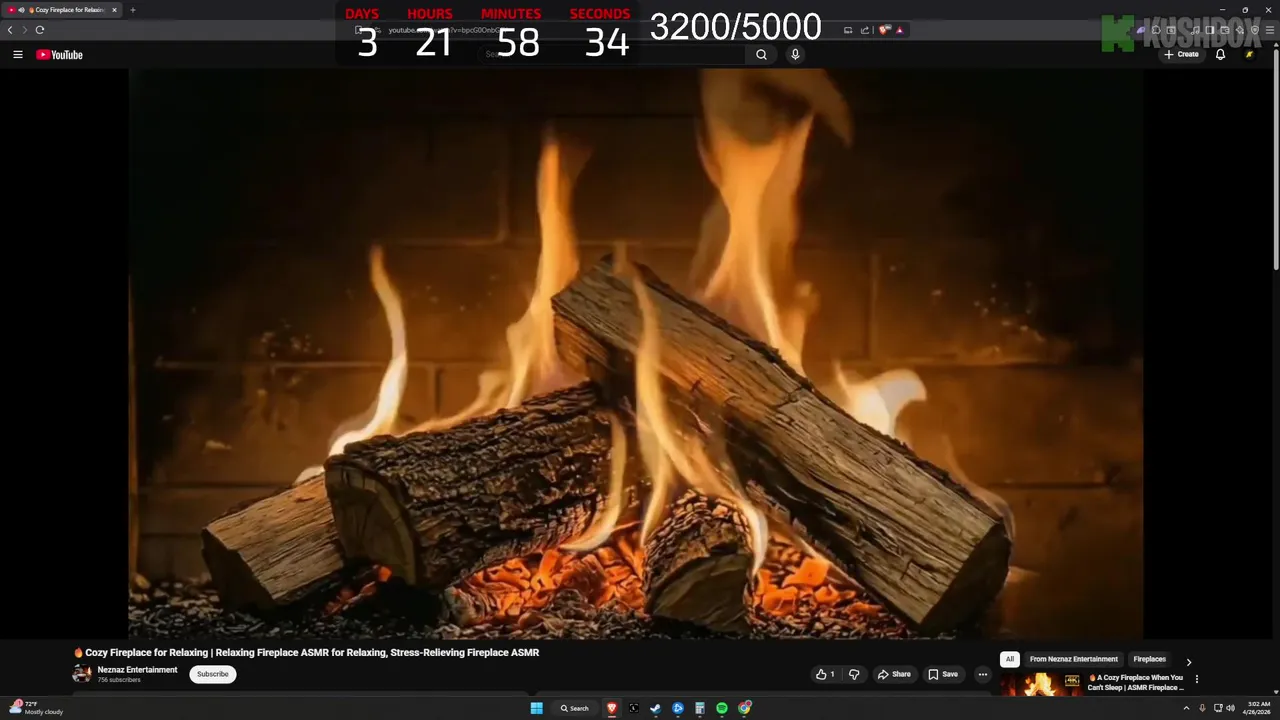Screen dimensions: 1280x720
Task: Go to the YouTube home logo
Action: [x=60, y=55]
